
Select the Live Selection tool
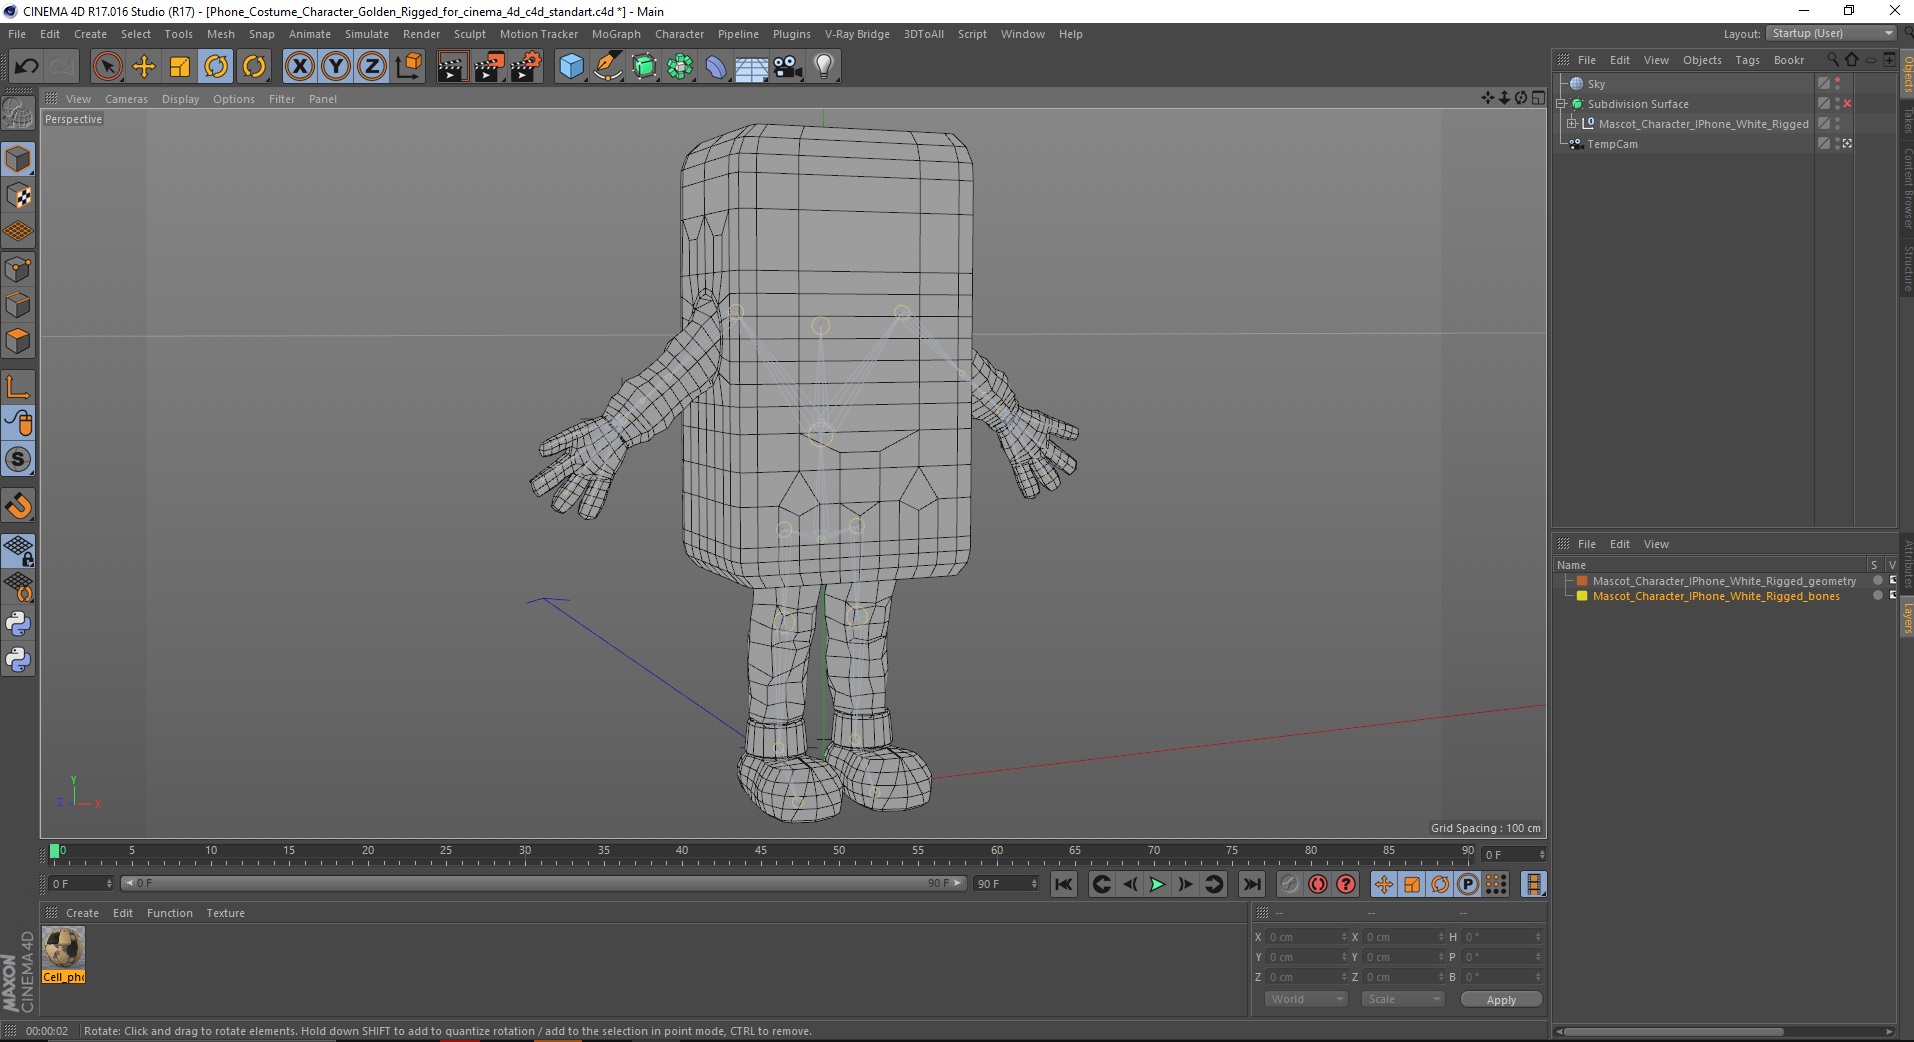click(x=107, y=67)
